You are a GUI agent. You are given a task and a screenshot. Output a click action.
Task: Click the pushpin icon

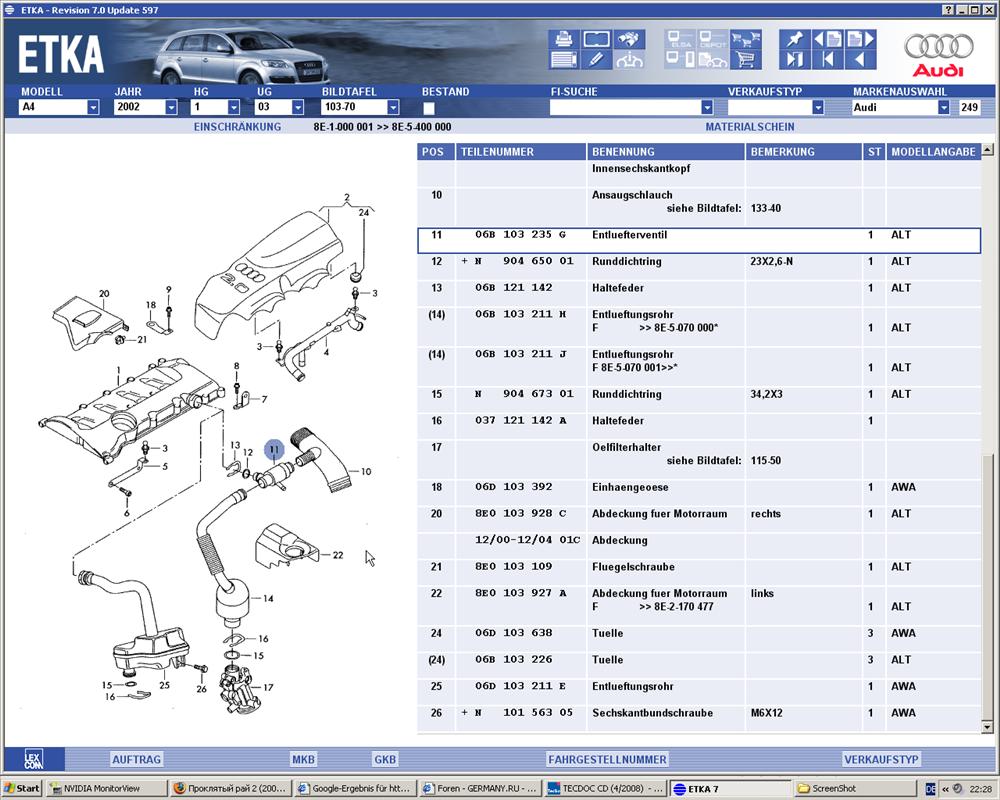pos(795,40)
